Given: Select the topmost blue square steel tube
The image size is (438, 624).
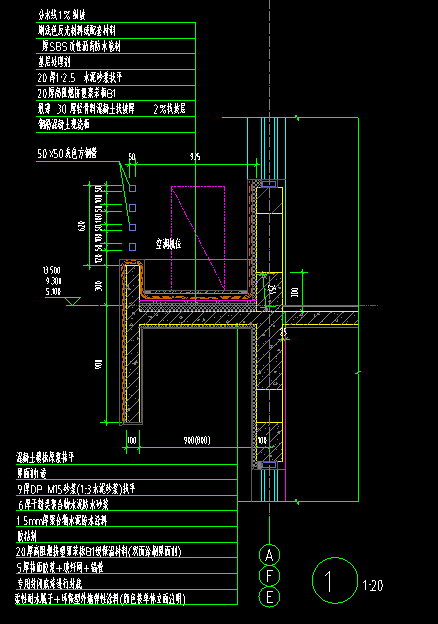Looking at the screenshot, I should [132, 188].
